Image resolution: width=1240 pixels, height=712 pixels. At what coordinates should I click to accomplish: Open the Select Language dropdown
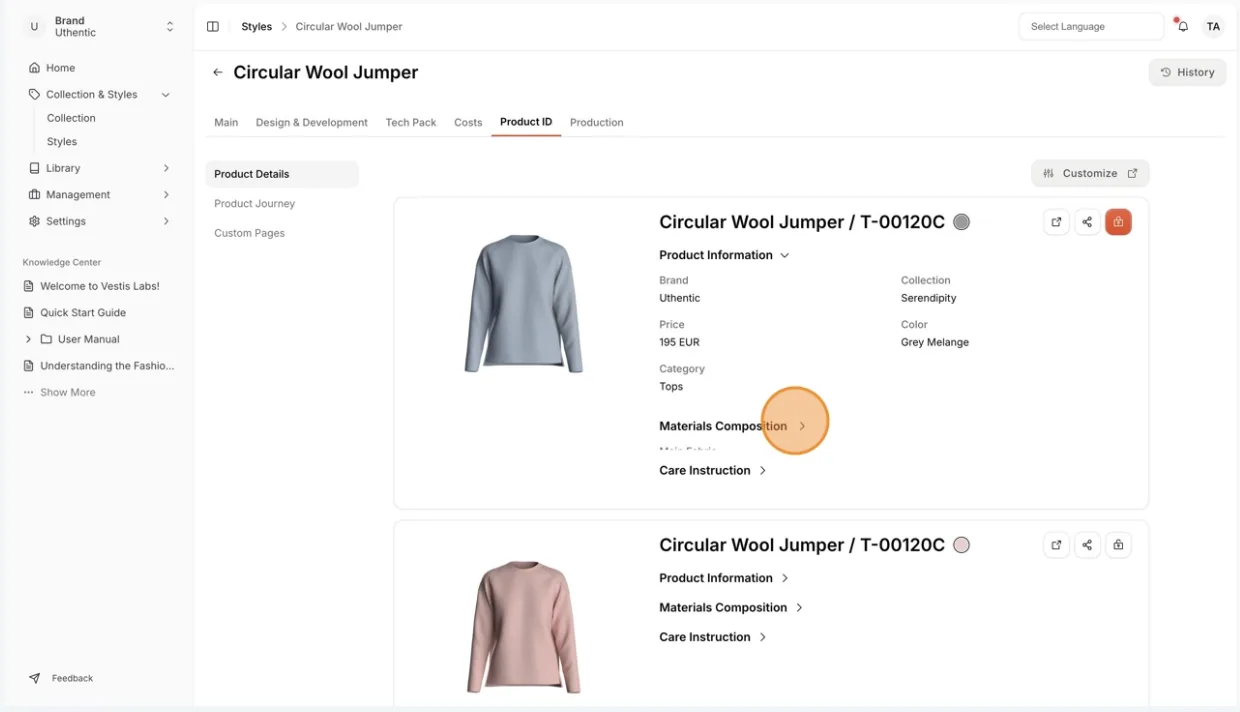[1091, 27]
